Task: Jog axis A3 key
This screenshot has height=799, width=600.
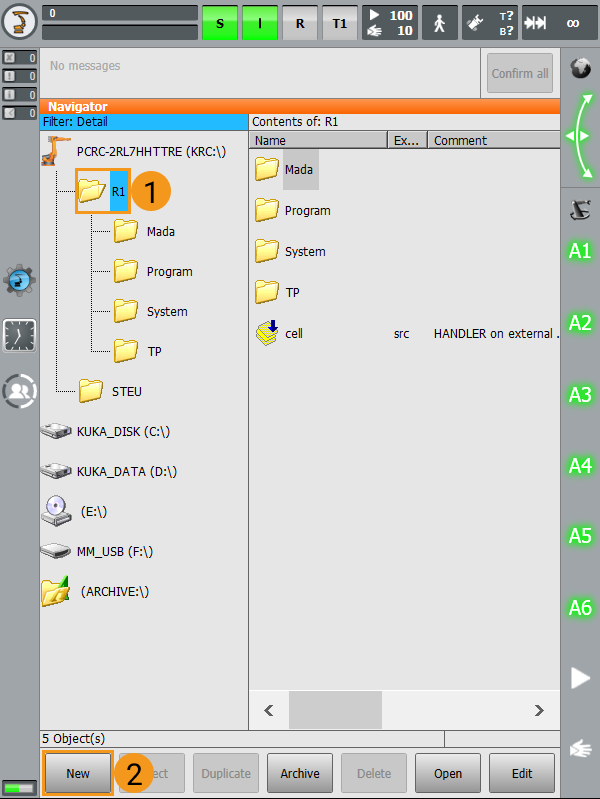Action: (580, 394)
